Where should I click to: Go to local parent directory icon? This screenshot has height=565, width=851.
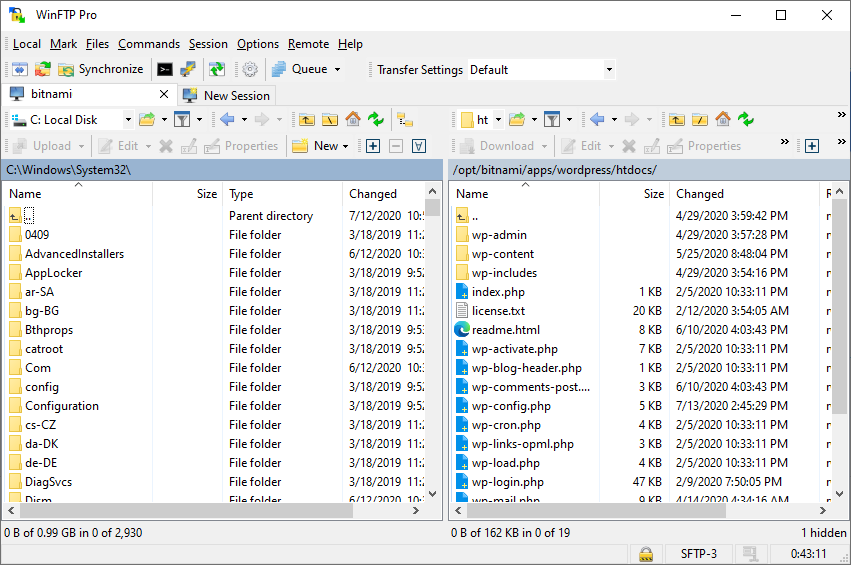(x=307, y=119)
